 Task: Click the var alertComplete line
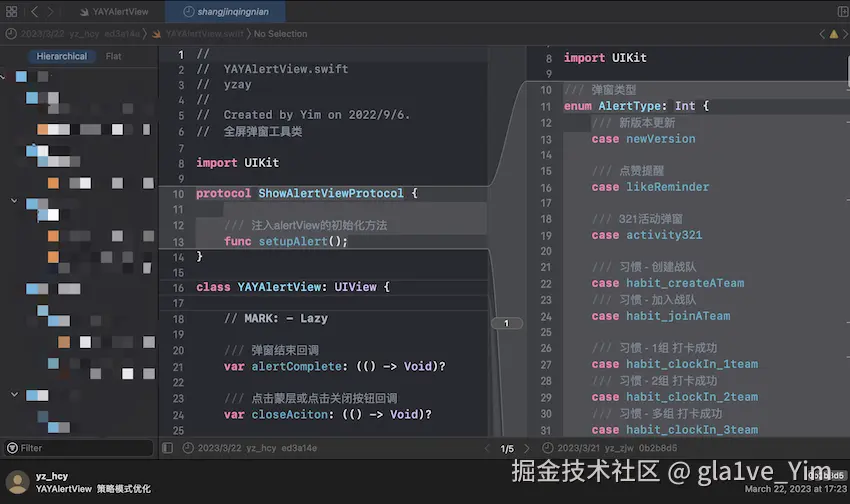pyautogui.click(x=334, y=366)
